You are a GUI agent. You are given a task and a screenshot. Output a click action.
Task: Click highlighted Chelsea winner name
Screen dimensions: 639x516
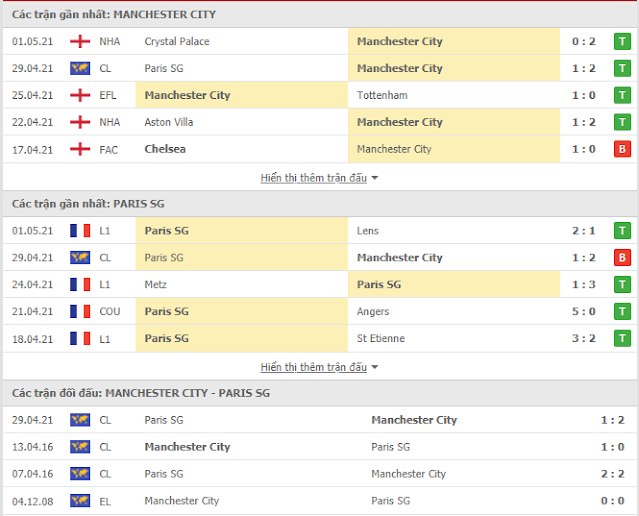[165, 149]
